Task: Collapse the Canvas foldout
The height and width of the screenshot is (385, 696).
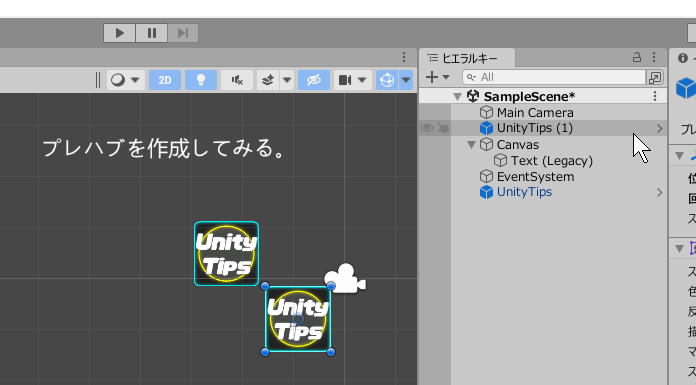Action: (471, 144)
